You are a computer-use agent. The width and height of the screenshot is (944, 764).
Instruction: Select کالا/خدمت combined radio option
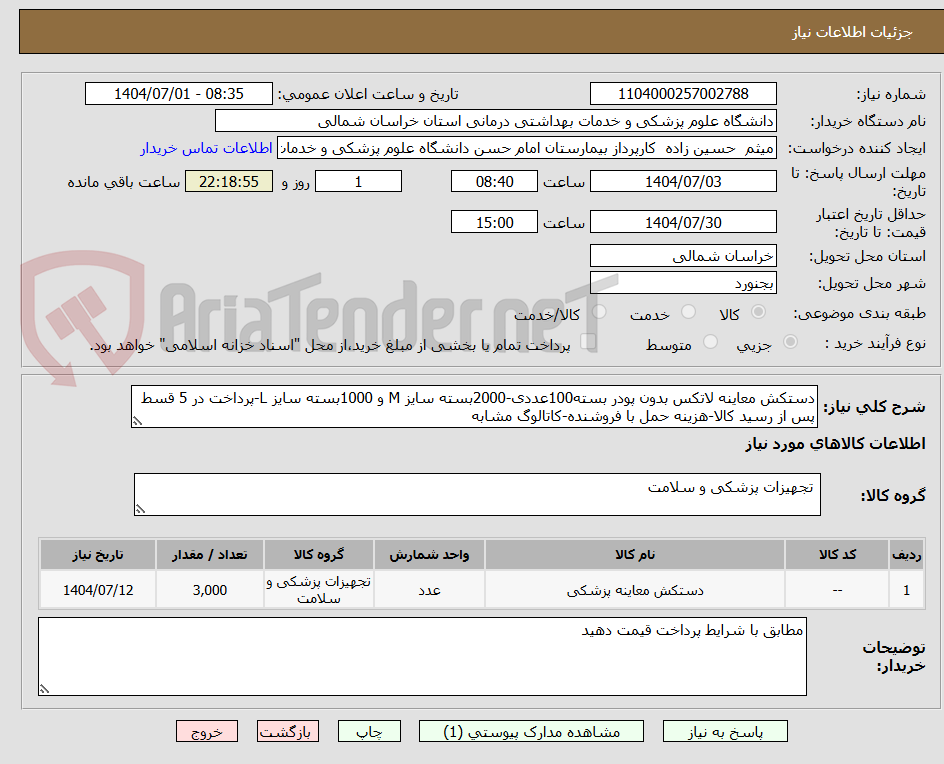(x=600, y=310)
